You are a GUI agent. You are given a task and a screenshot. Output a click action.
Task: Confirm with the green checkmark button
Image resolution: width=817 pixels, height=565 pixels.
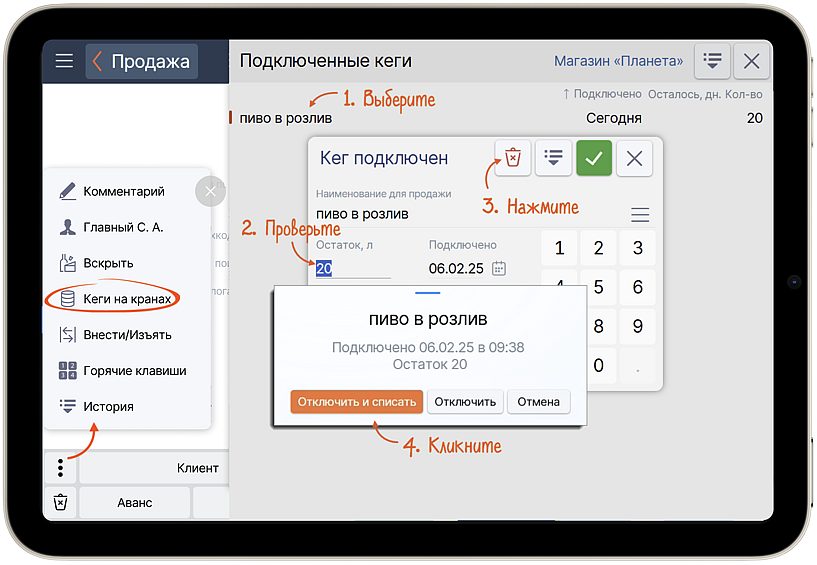tap(594, 158)
